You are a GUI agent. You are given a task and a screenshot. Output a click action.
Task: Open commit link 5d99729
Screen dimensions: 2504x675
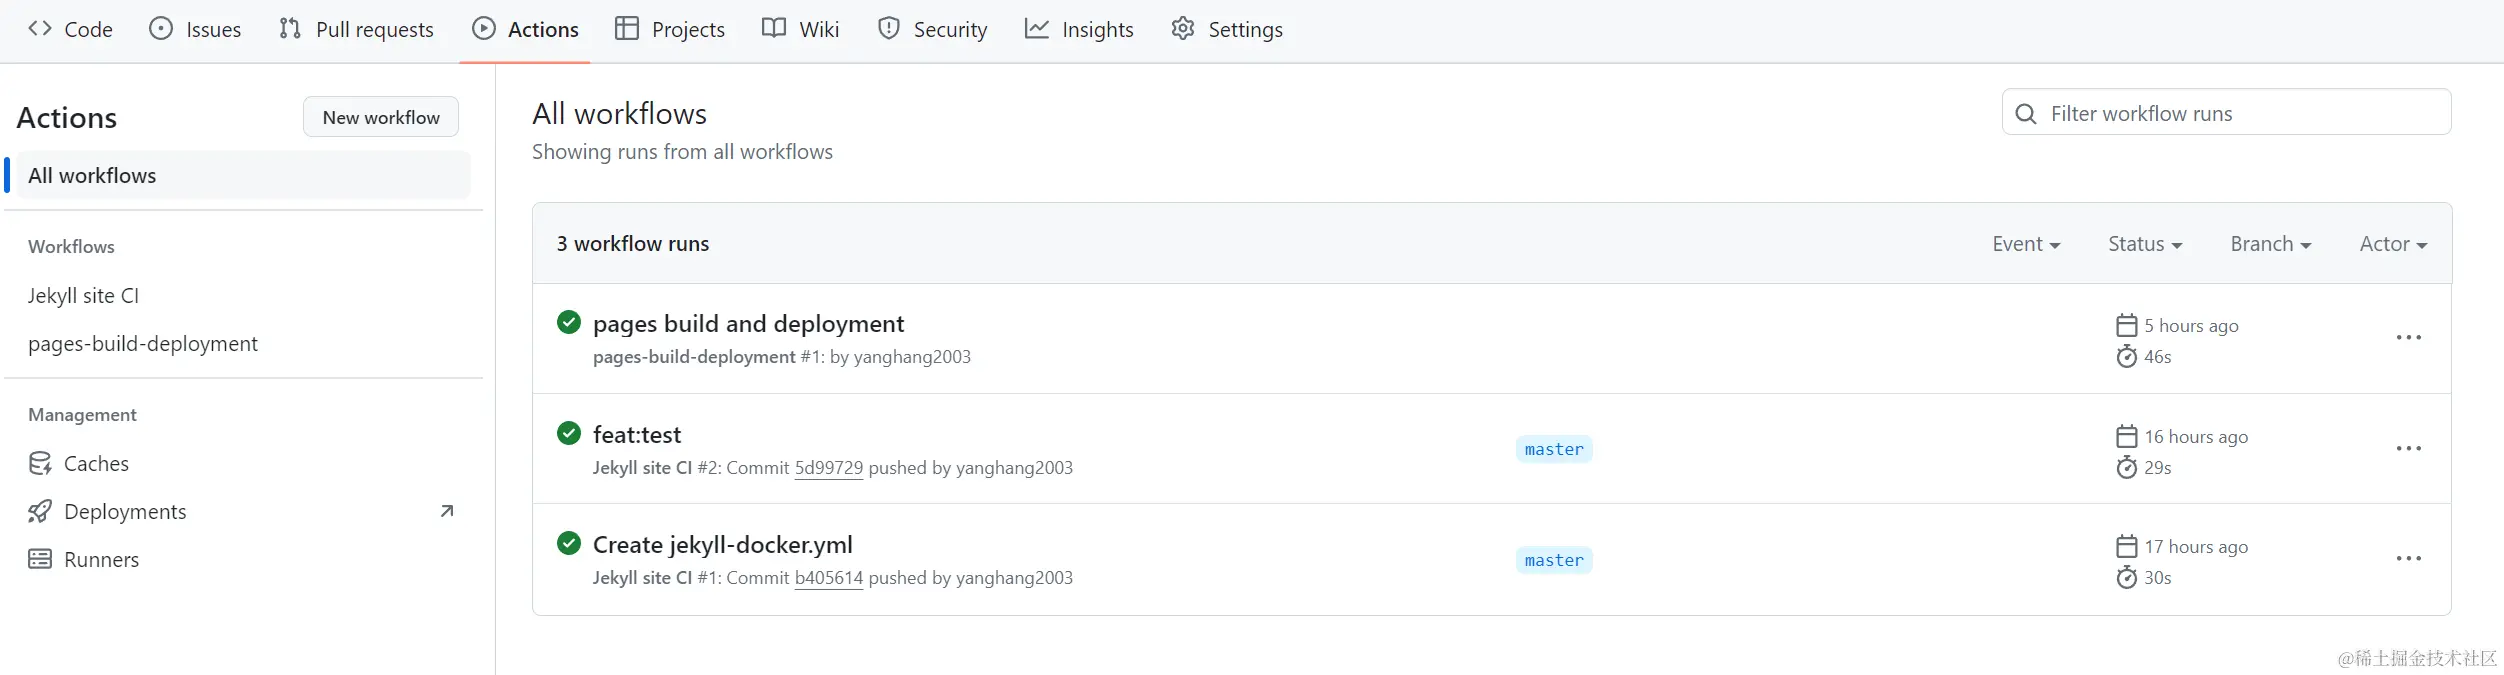(x=828, y=468)
